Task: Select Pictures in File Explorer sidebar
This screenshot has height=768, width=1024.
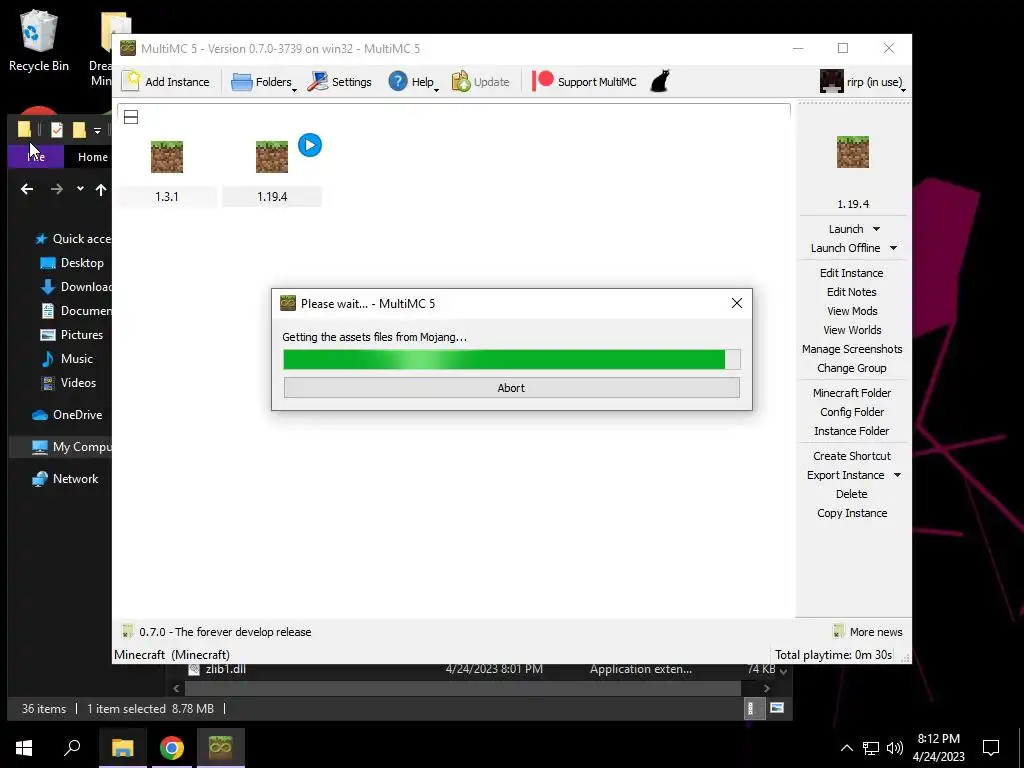Action: (72, 334)
